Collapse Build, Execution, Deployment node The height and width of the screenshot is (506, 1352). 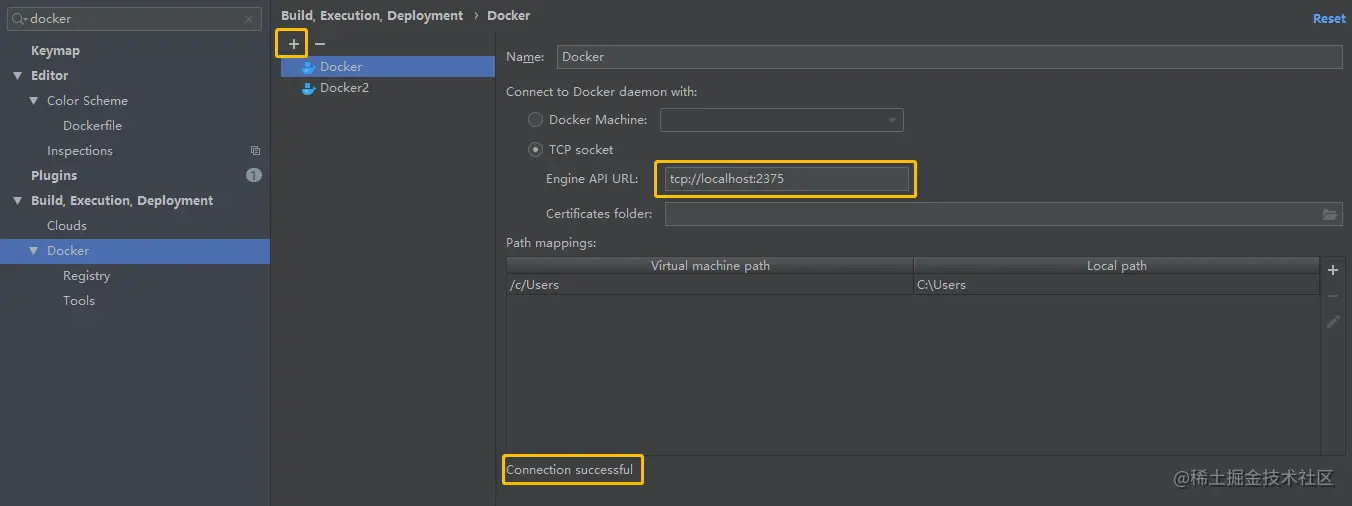coord(18,201)
